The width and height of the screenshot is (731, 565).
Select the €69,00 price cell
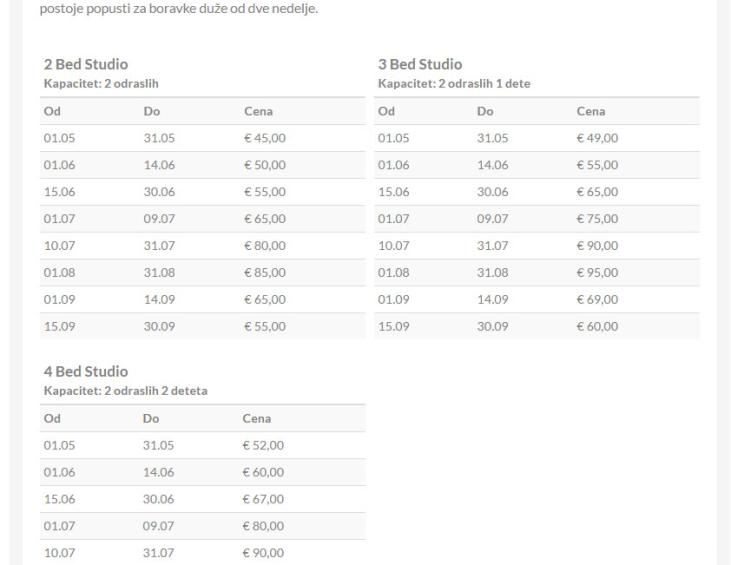point(599,299)
